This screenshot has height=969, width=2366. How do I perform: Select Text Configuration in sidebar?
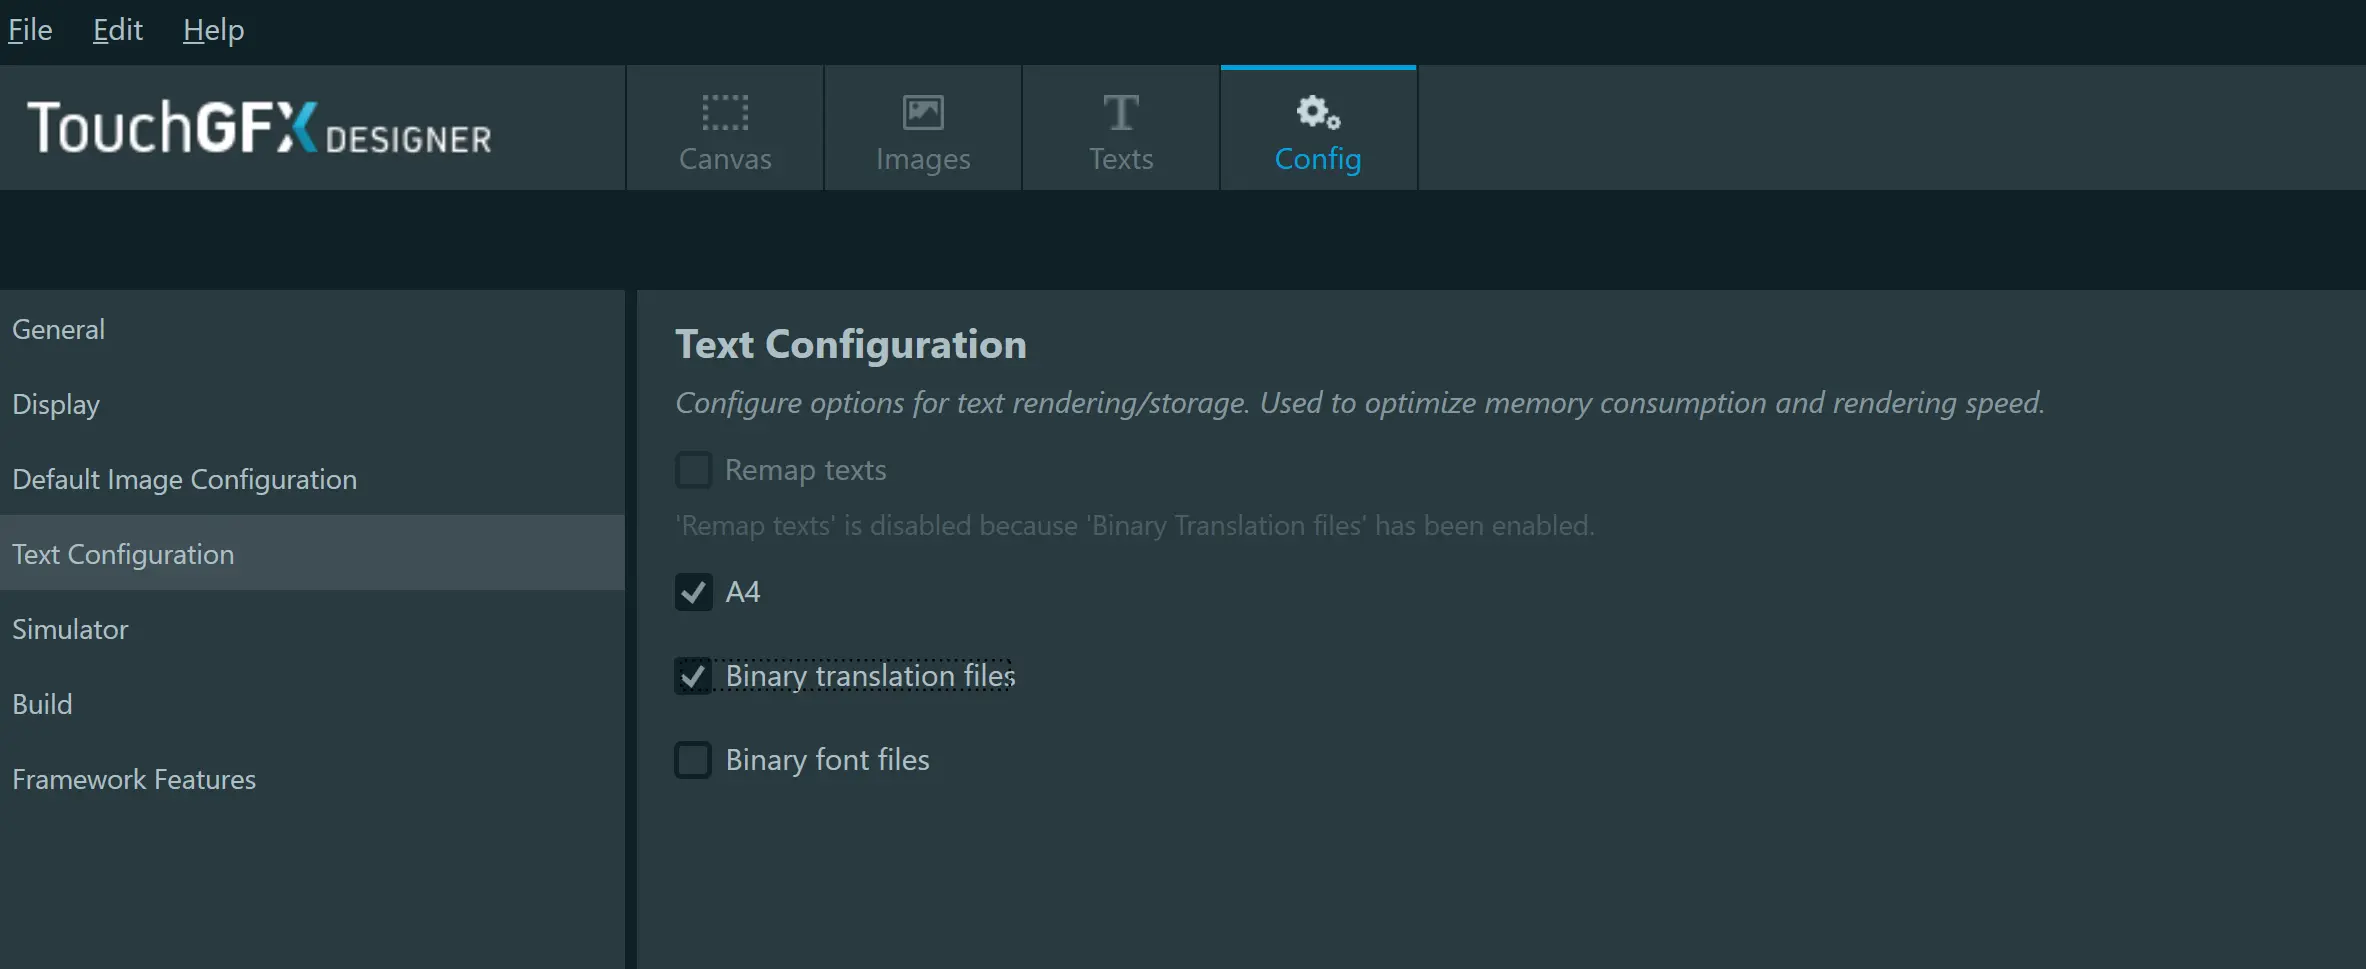[x=312, y=553]
